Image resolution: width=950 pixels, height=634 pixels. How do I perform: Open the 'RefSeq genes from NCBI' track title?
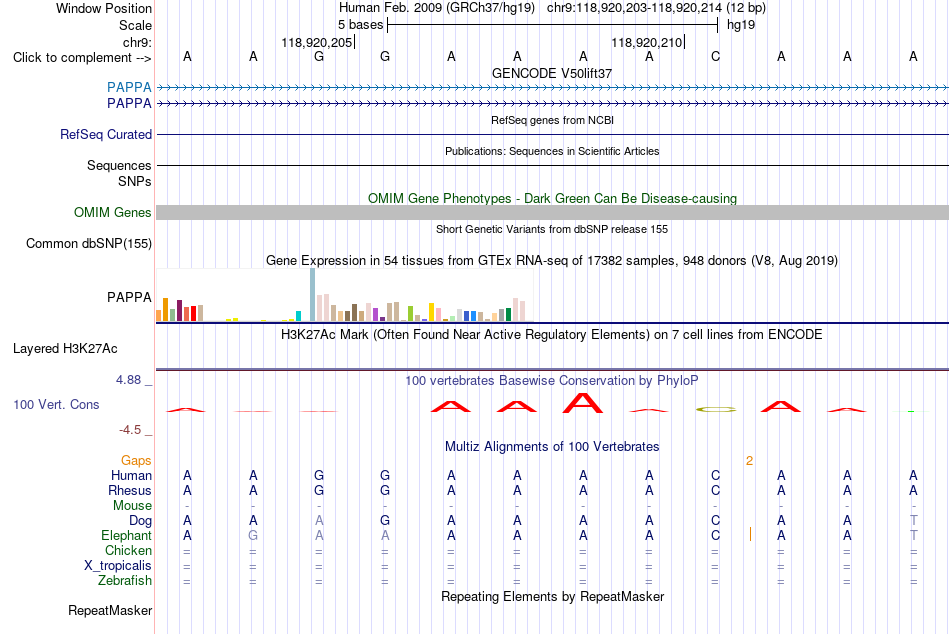tap(552, 120)
